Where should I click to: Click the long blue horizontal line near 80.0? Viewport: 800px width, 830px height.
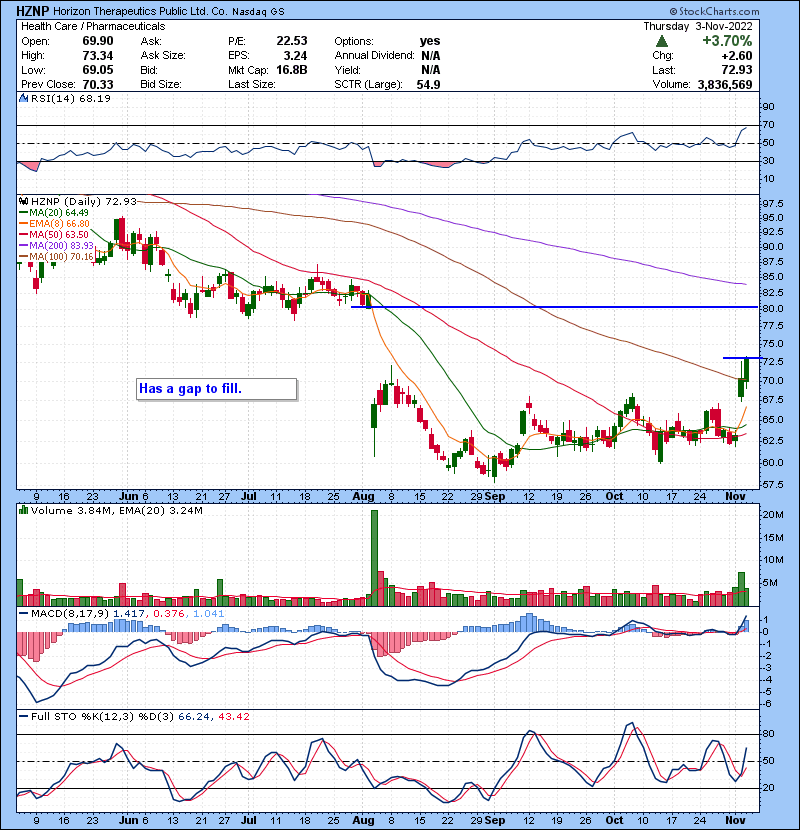[554, 307]
